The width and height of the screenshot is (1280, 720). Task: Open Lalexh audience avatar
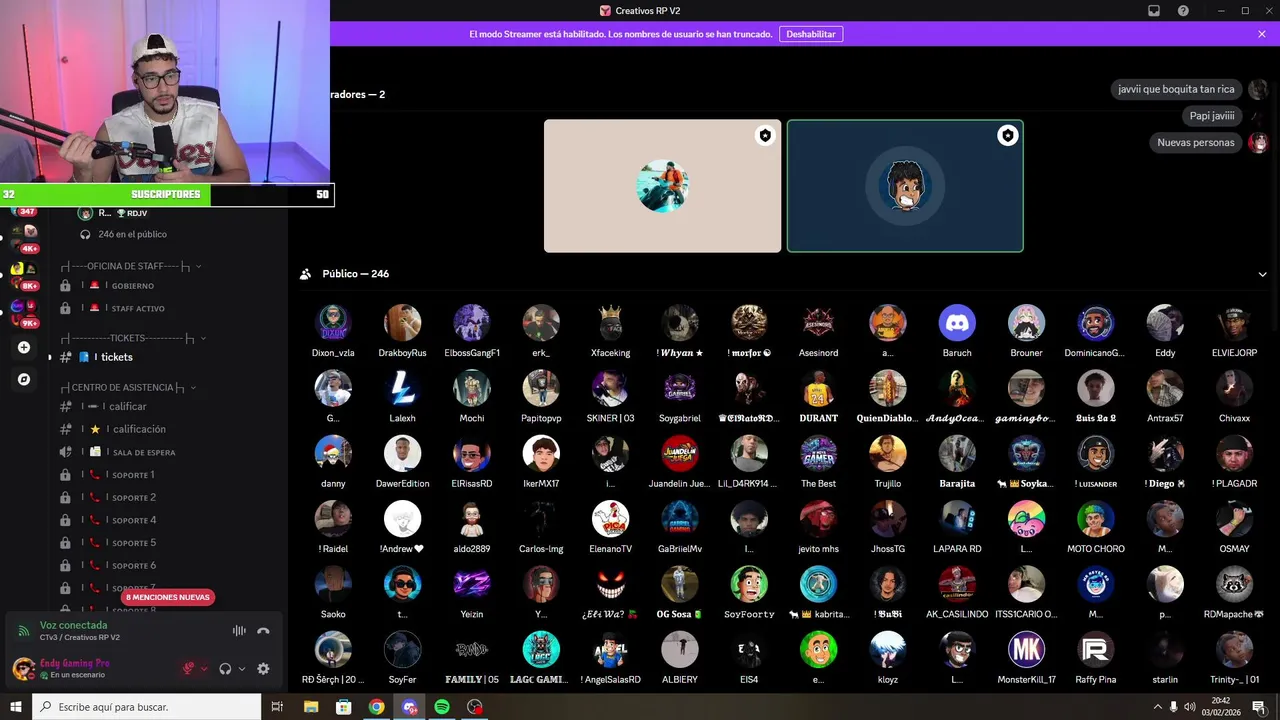pos(402,388)
